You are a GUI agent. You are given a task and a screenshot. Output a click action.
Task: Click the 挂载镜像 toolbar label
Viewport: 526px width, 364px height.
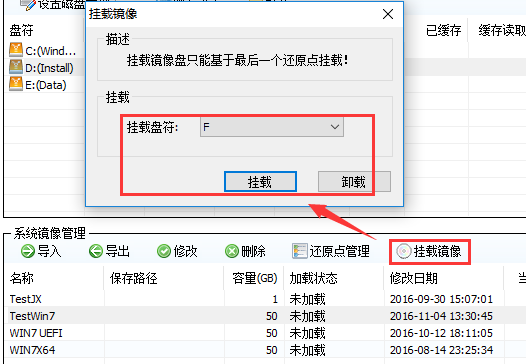437,251
